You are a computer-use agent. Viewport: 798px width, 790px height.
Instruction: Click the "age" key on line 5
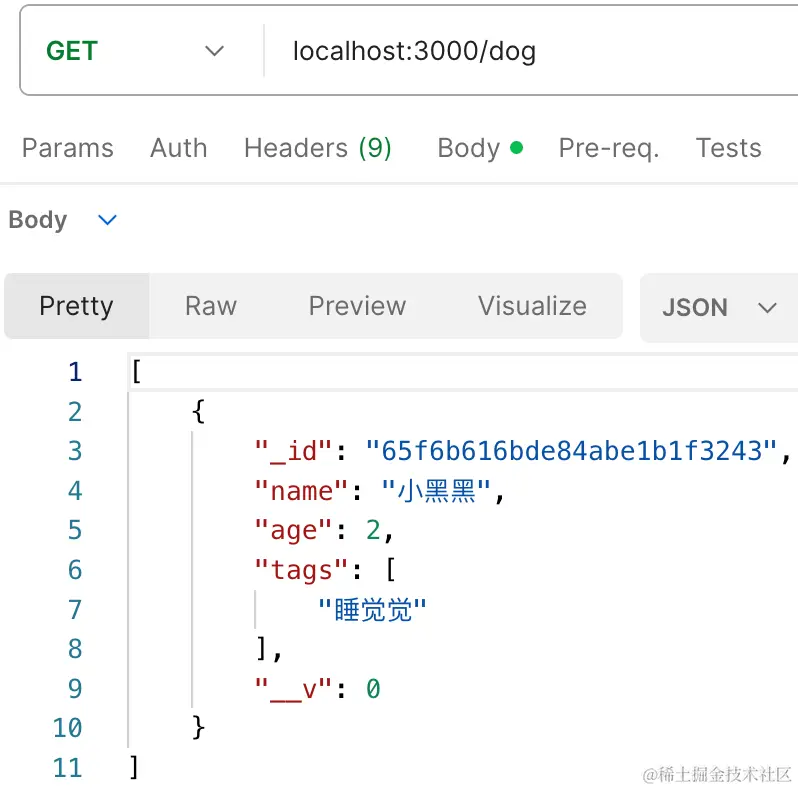[x=293, y=531]
